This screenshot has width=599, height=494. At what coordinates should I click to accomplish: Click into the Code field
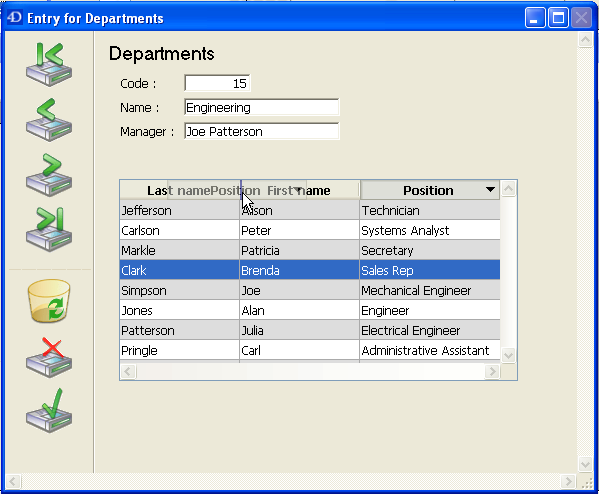click(x=217, y=83)
